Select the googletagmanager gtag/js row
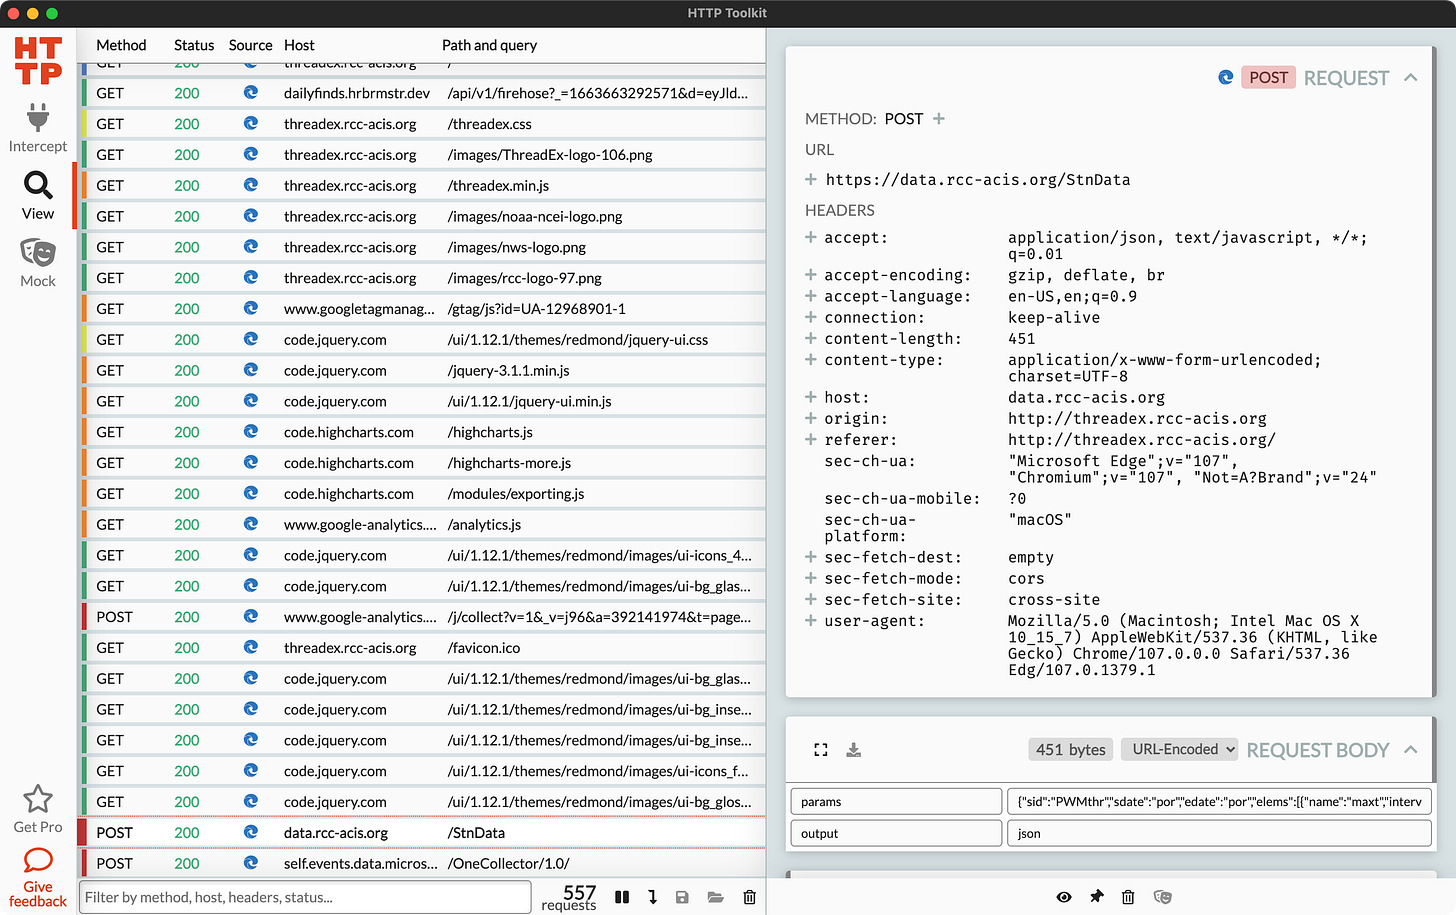Screen dimensions: 1456x915 [423, 309]
